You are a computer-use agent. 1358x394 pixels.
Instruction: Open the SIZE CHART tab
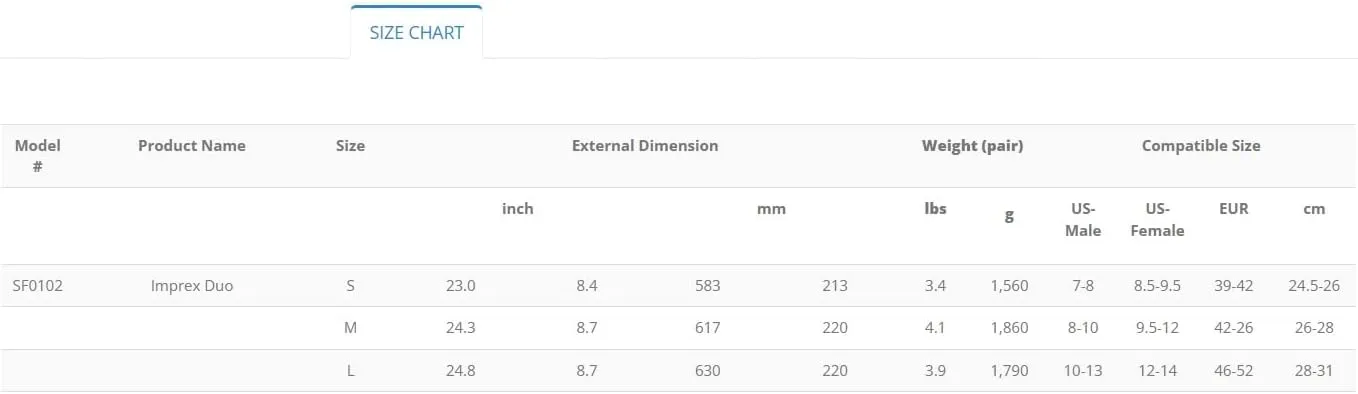click(416, 32)
